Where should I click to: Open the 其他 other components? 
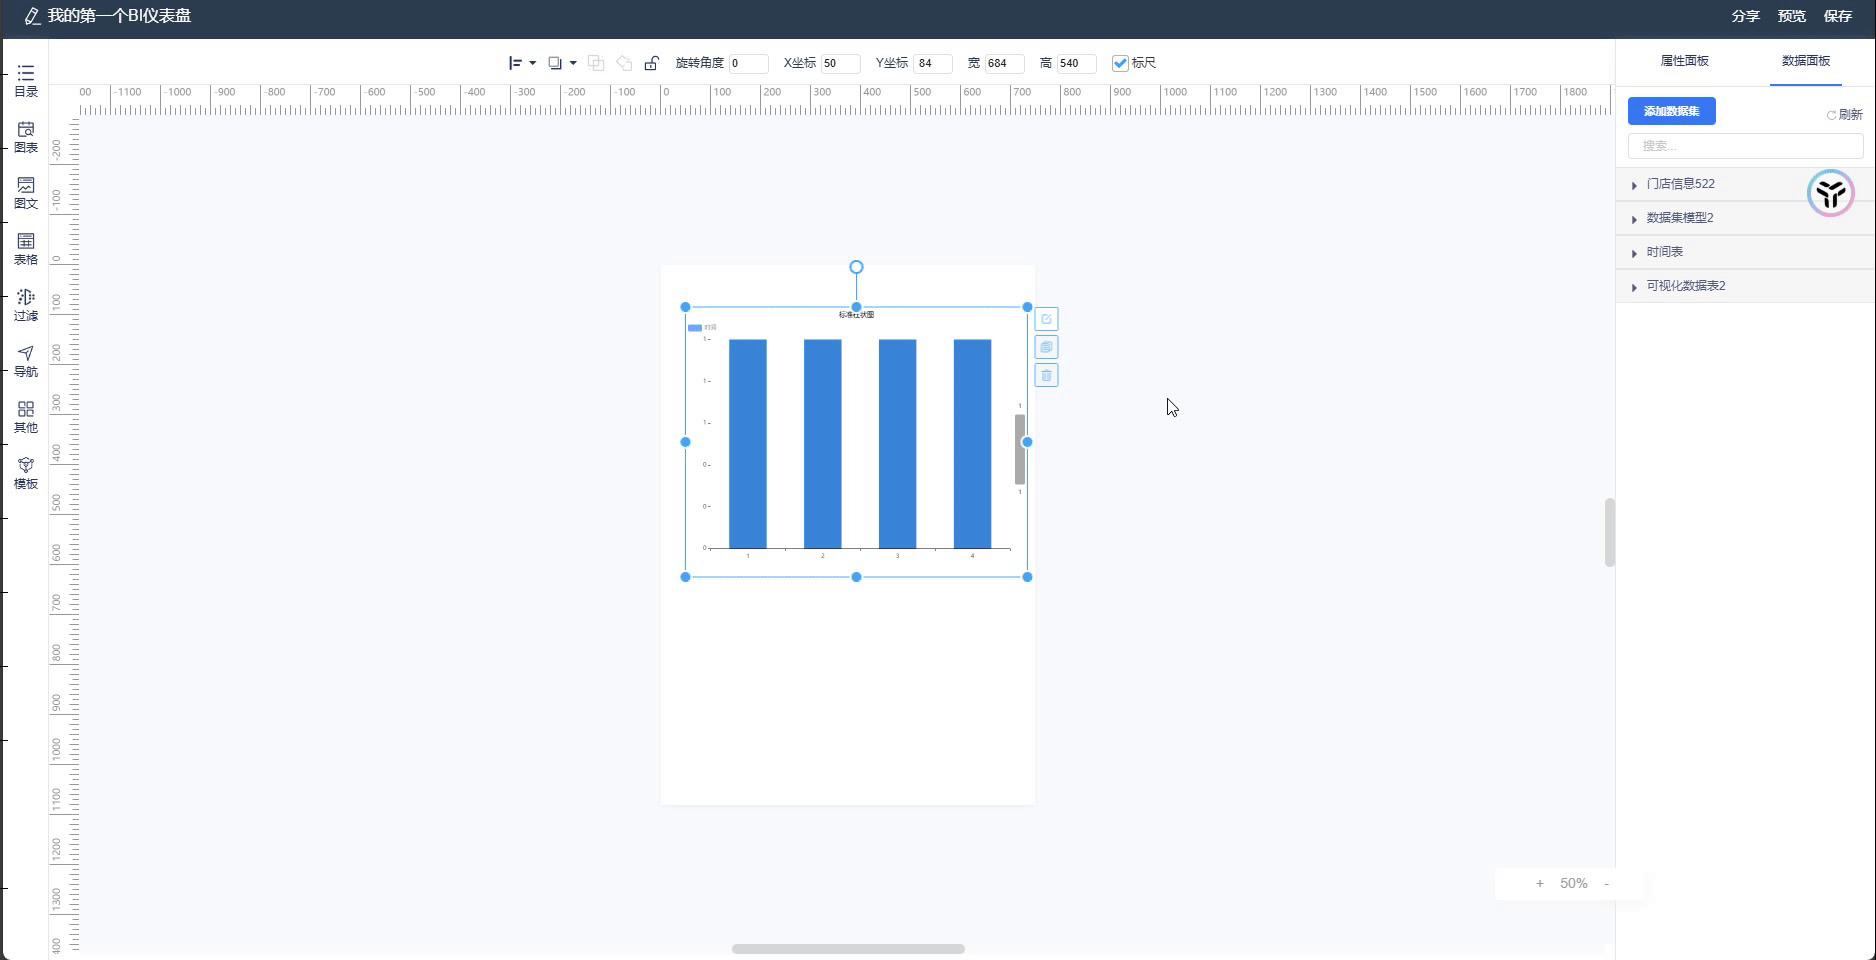pos(26,417)
